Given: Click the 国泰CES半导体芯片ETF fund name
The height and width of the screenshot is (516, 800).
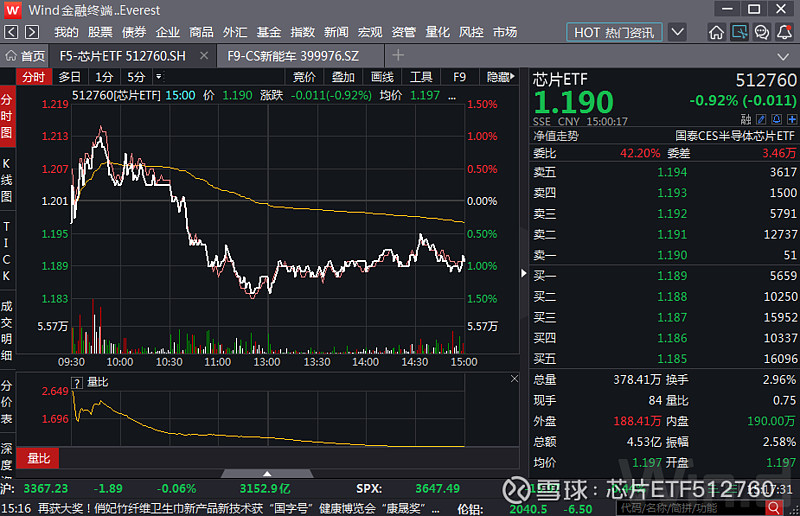Looking at the screenshot, I should [x=735, y=136].
